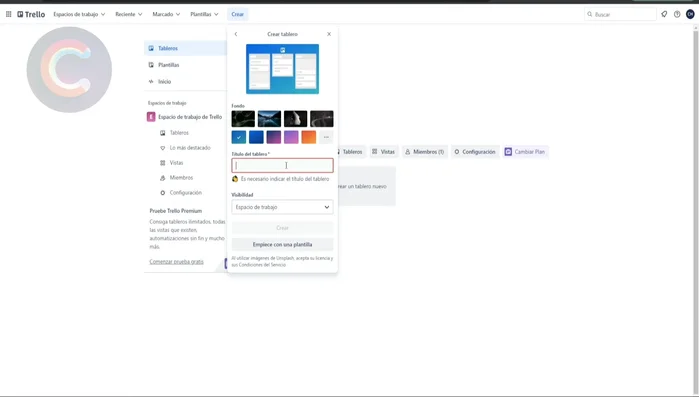Screen dimensions: 699x397
Task: Show more backgrounds with ellipsis button
Action: 326,137
